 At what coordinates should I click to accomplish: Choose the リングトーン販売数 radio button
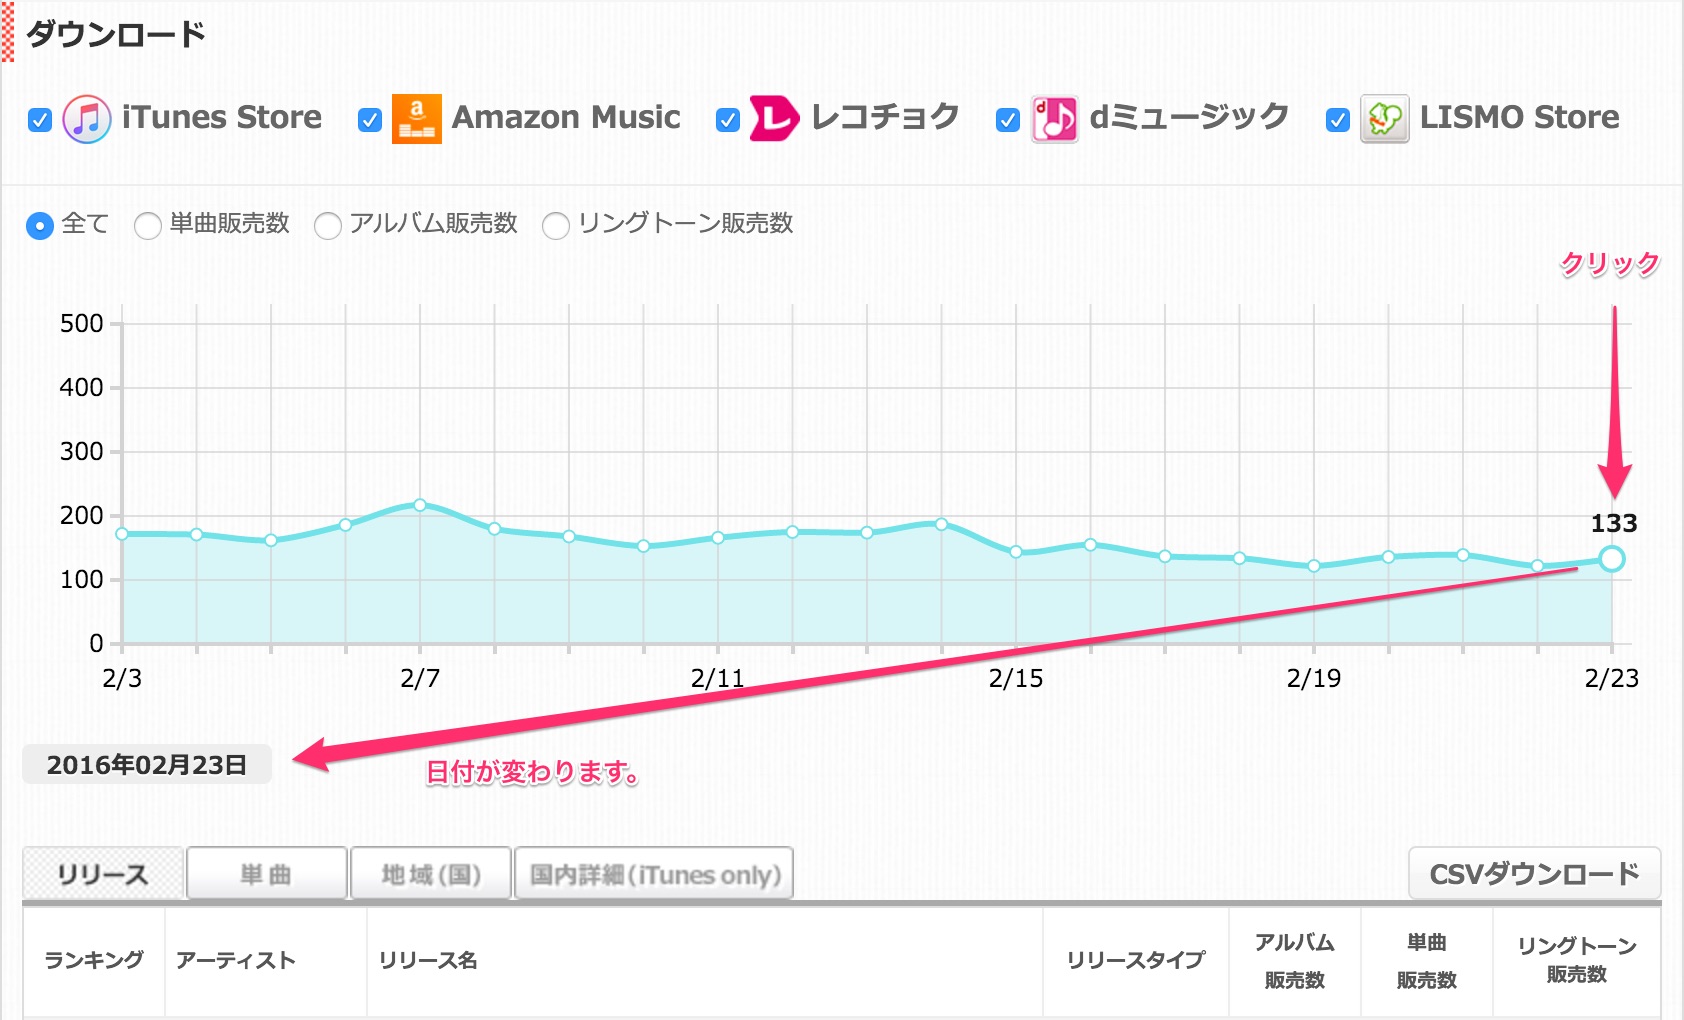coord(556,226)
